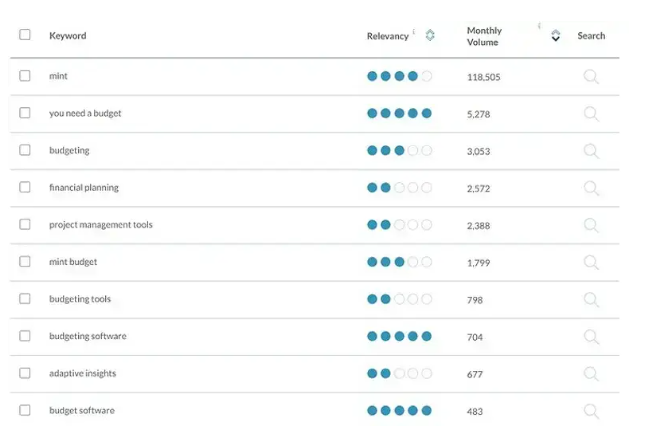Search the project management tools keyword
The height and width of the screenshot is (446, 648).
point(591,225)
